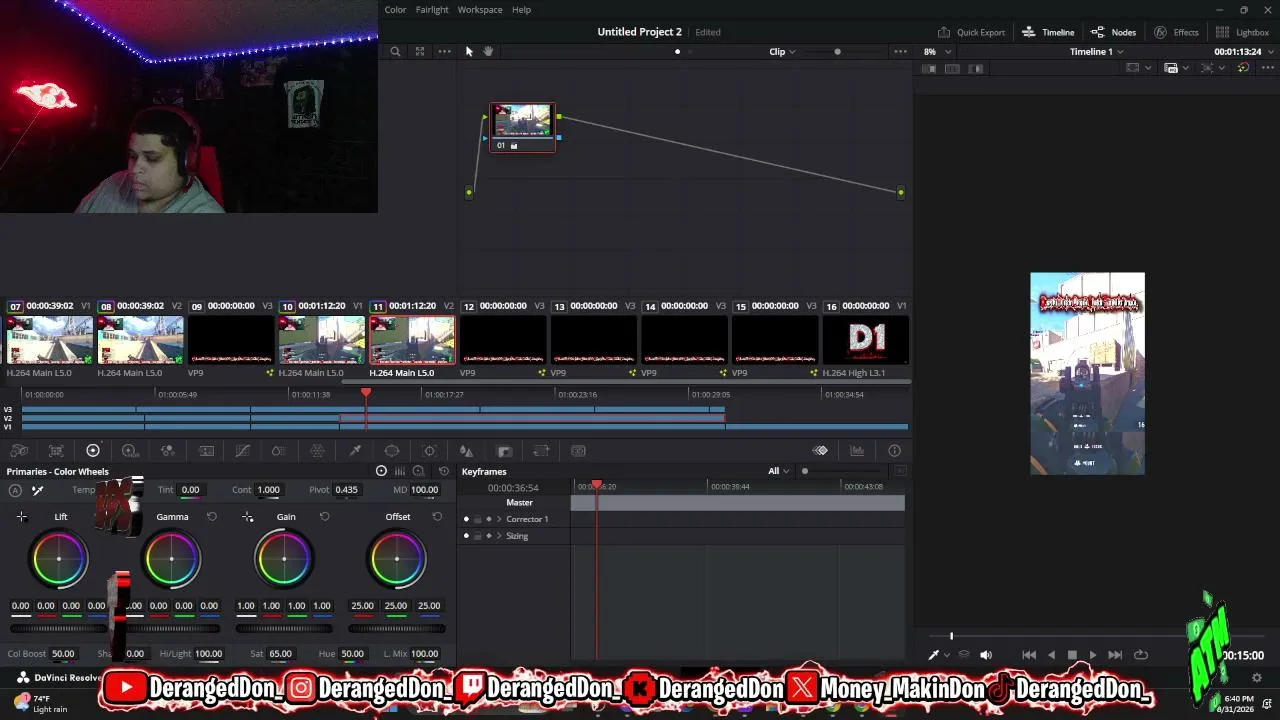The image size is (1280, 720).
Task: Click the node editor fit-to-view icon
Action: pos(420,51)
